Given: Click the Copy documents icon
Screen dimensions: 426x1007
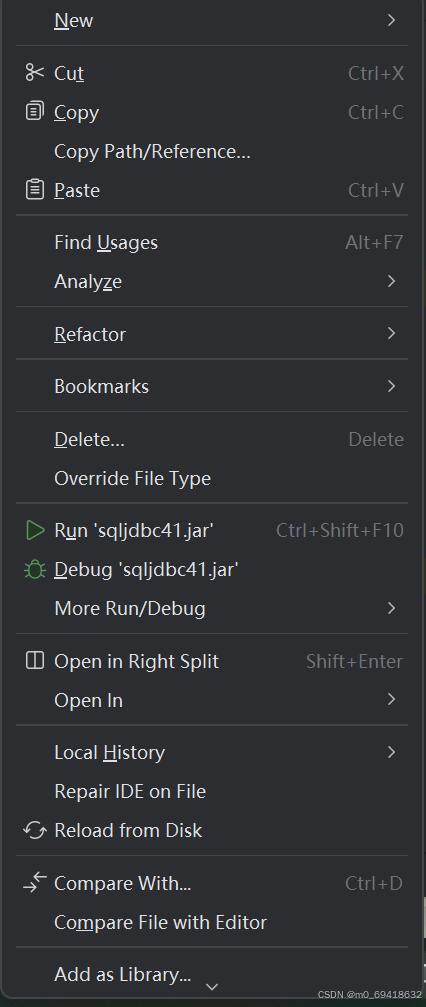Looking at the screenshot, I should 34,112.
